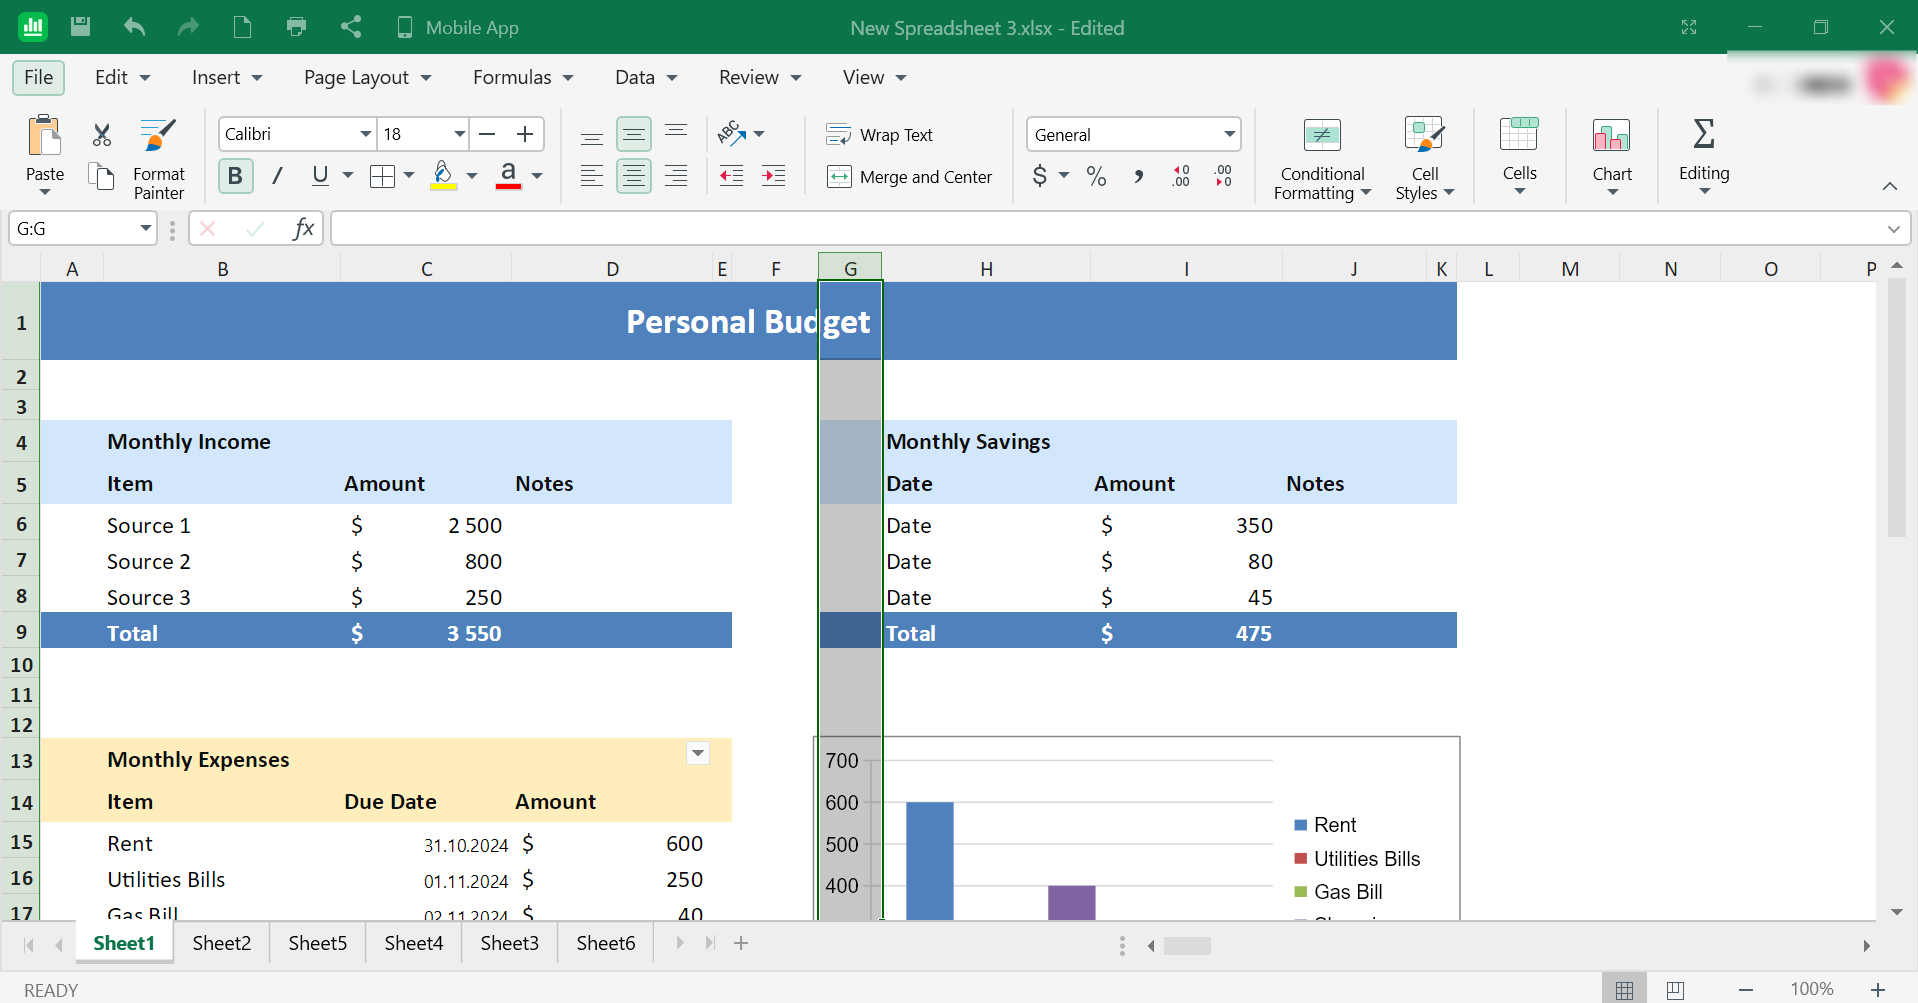Screen dimensions: 1918x1003
Task: Click the Print icon
Action: pos(296,27)
